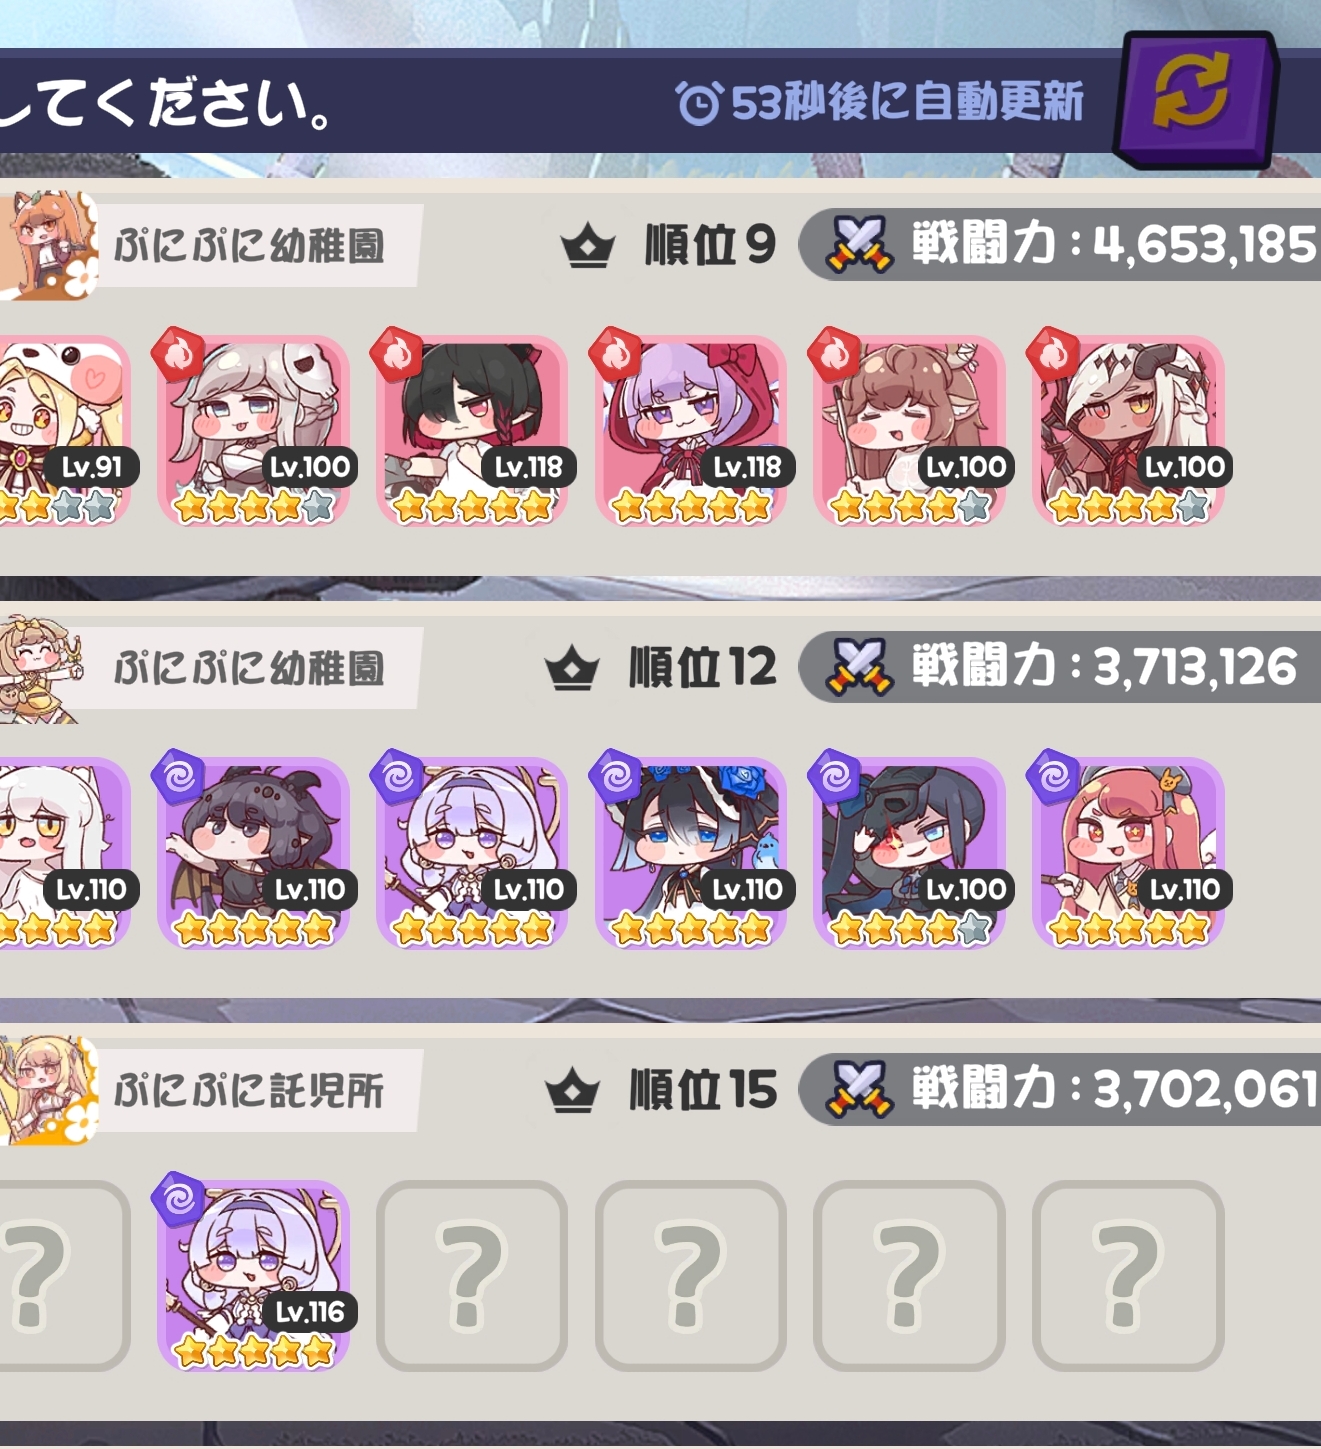Image resolution: width=1321 pixels, height=1449 pixels.
Task: Select the Lv.118 purple-haired red-hood hero
Action: point(691,431)
